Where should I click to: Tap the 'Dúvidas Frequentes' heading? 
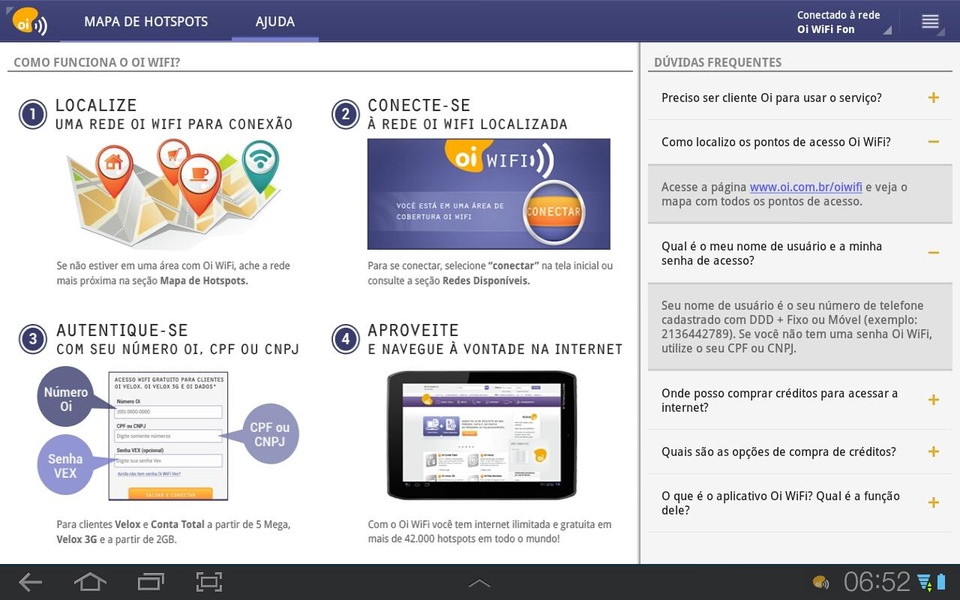click(x=718, y=62)
